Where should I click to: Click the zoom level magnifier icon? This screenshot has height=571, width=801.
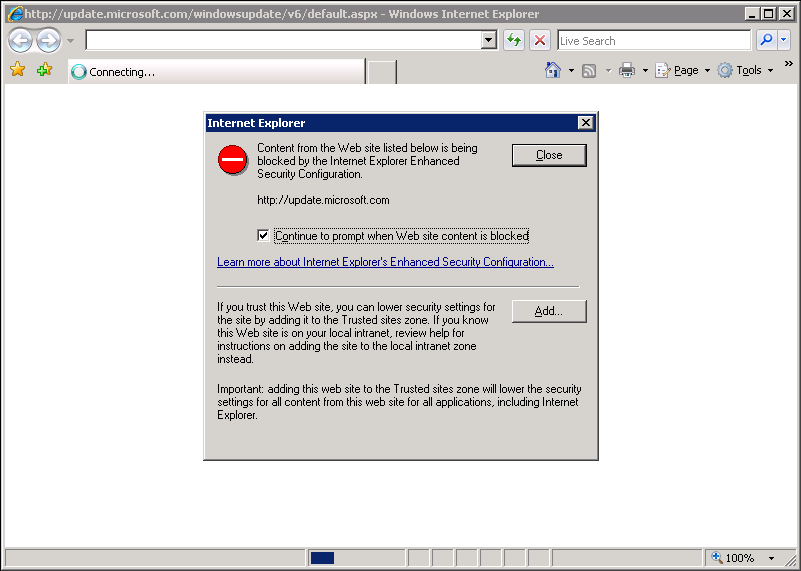click(x=717, y=557)
